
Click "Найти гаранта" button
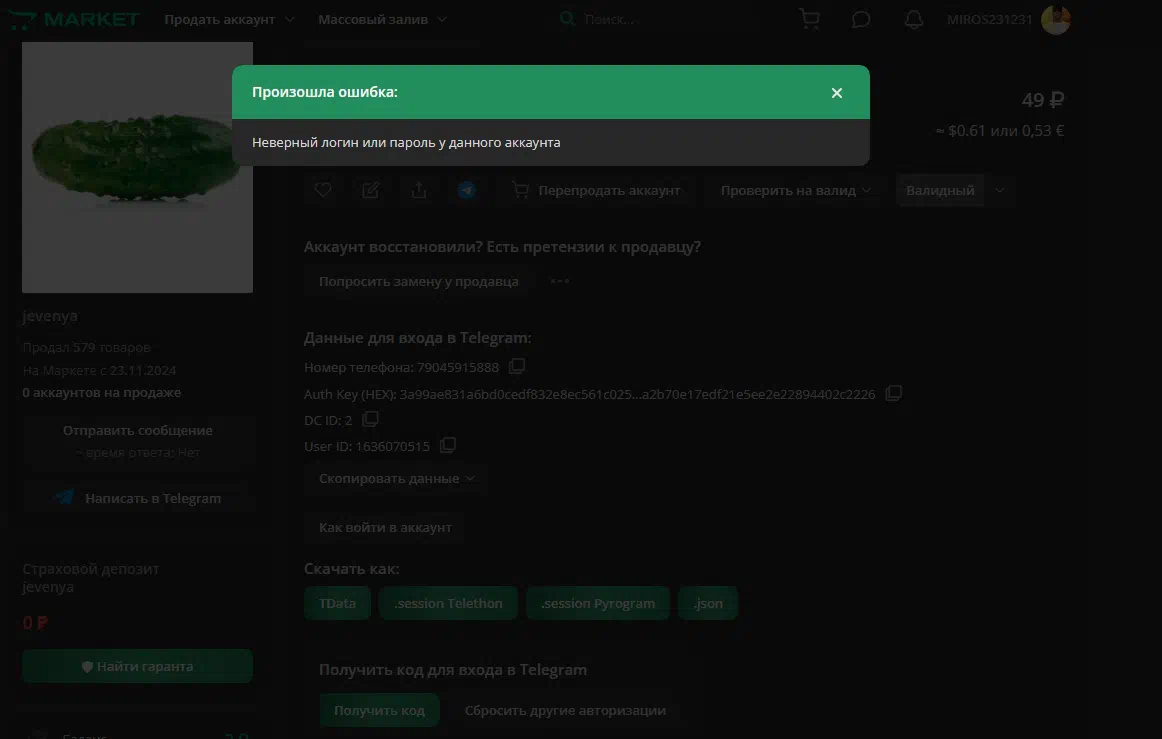pyautogui.click(x=138, y=666)
